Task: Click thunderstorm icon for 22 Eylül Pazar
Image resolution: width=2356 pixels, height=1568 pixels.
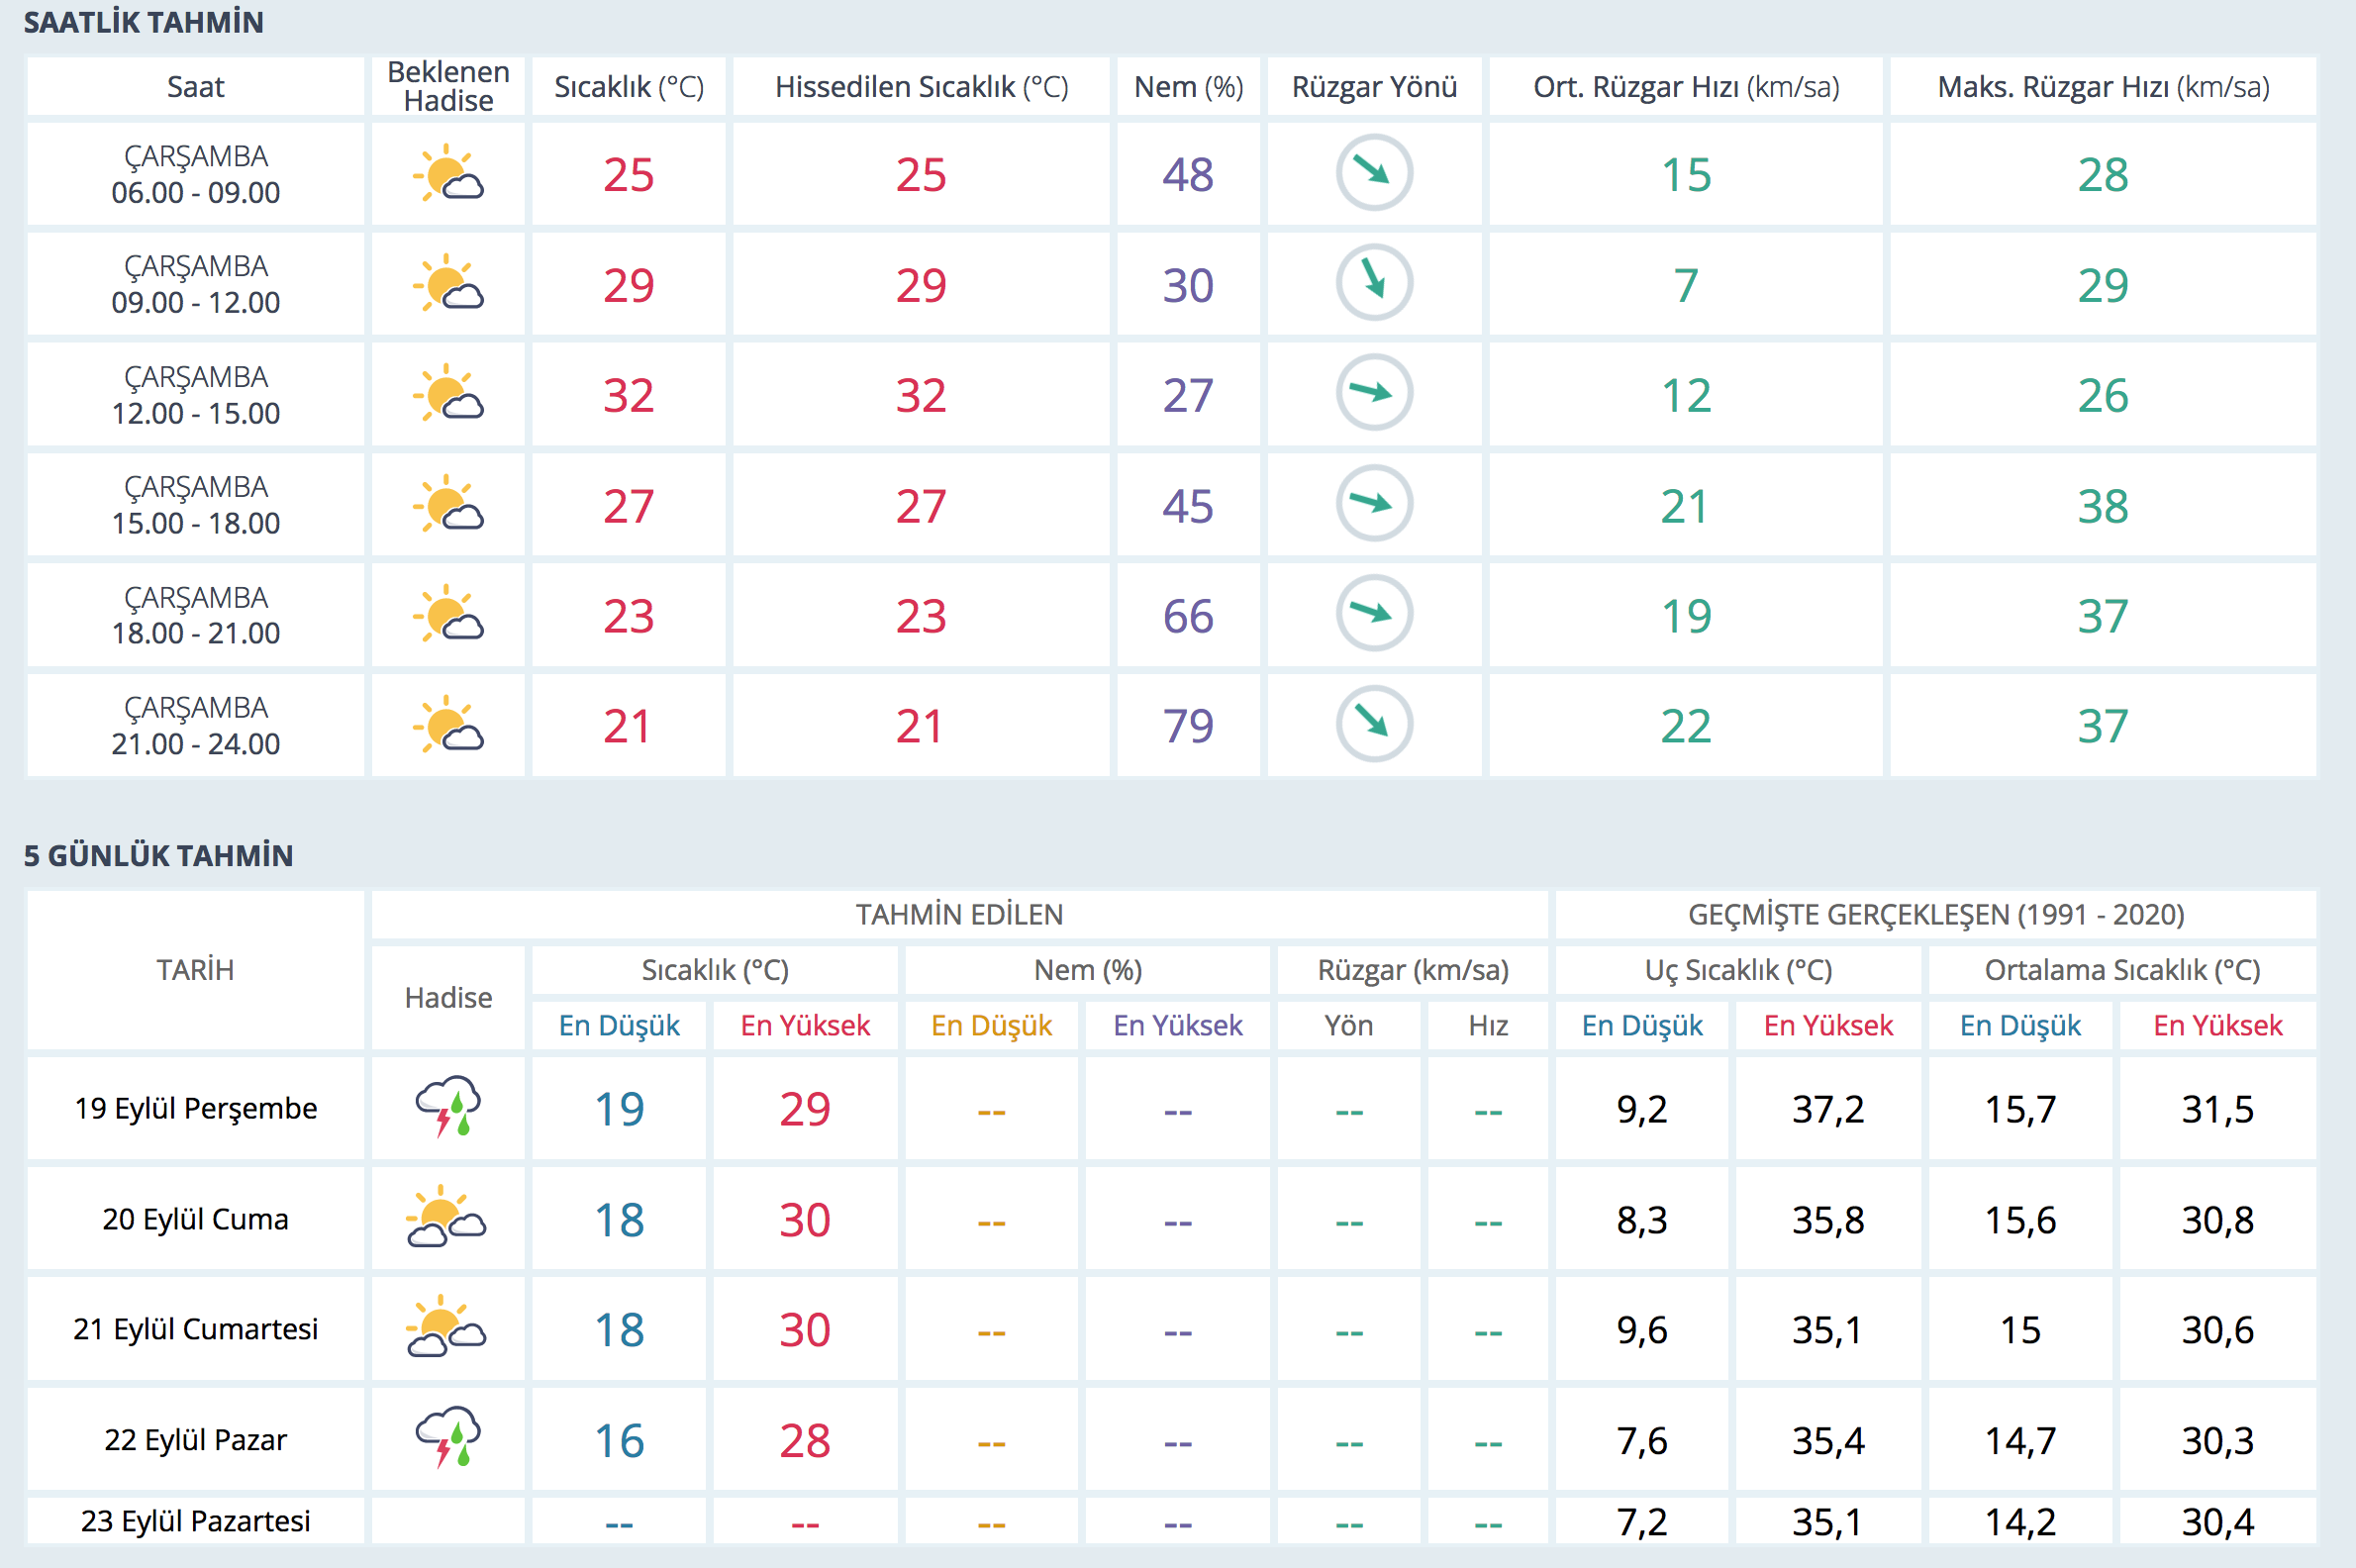Action: tap(448, 1438)
